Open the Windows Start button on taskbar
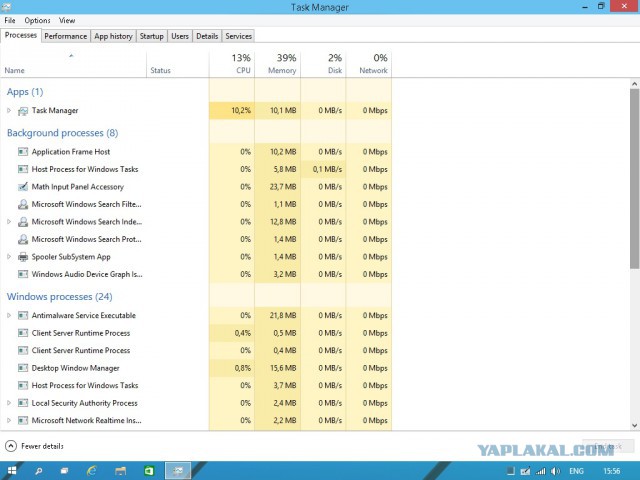The height and width of the screenshot is (480, 640). click(12, 471)
